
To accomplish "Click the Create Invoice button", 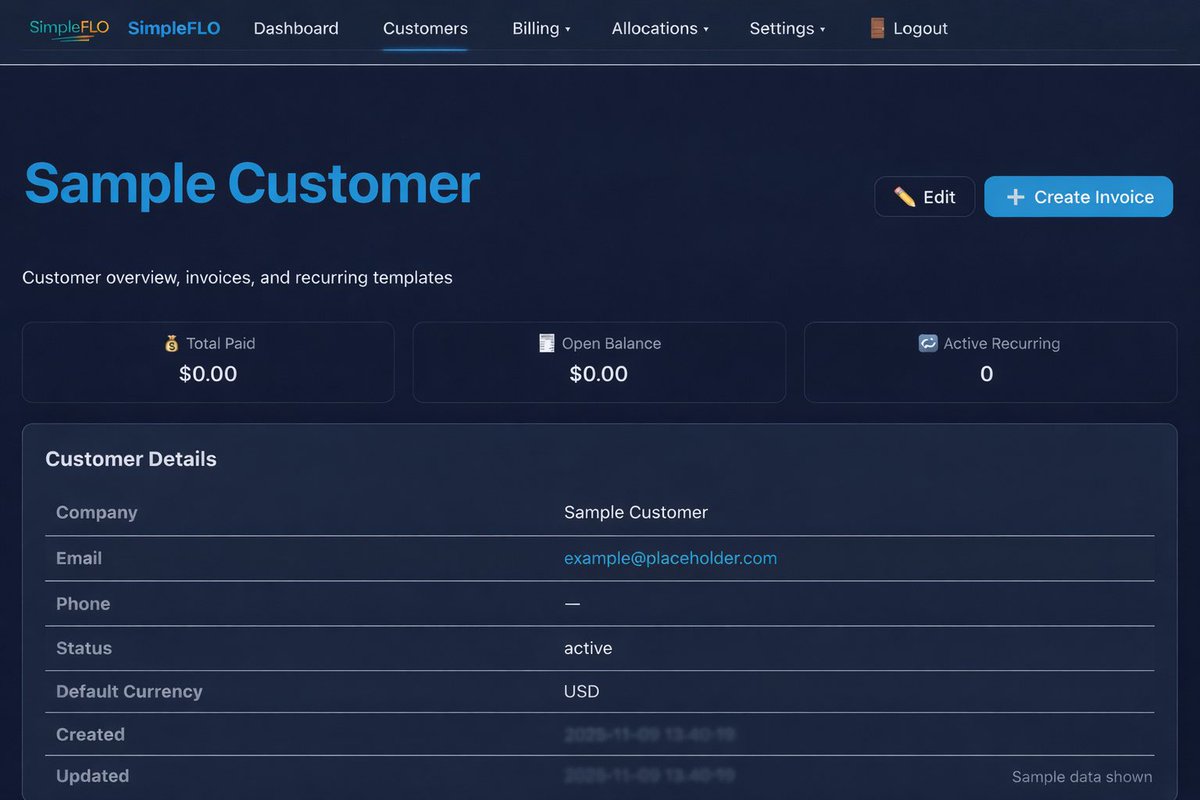I will tap(1078, 197).
